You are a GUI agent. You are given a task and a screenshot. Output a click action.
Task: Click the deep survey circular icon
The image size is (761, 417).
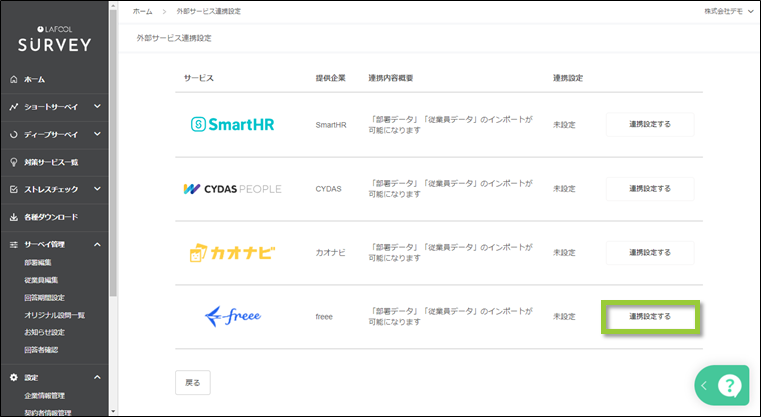click(13, 133)
